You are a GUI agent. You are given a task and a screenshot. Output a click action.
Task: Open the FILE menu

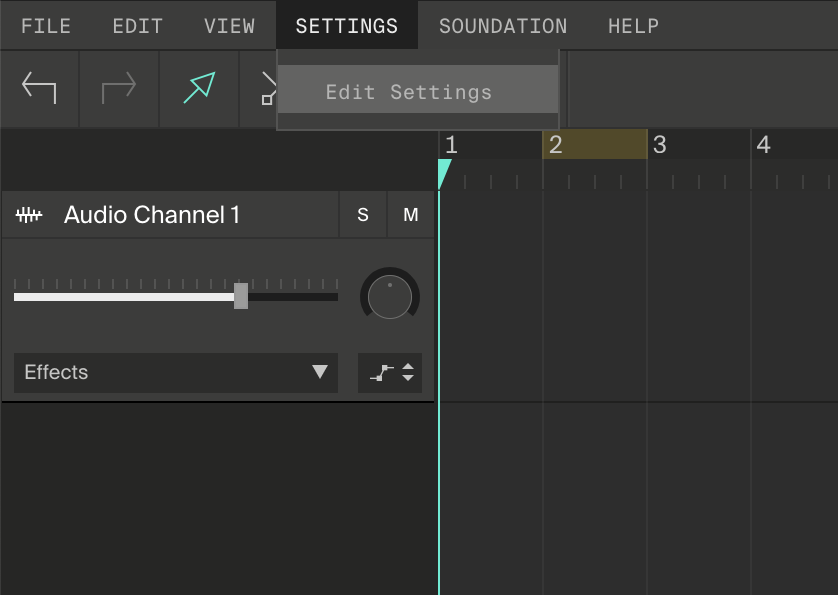tap(45, 25)
